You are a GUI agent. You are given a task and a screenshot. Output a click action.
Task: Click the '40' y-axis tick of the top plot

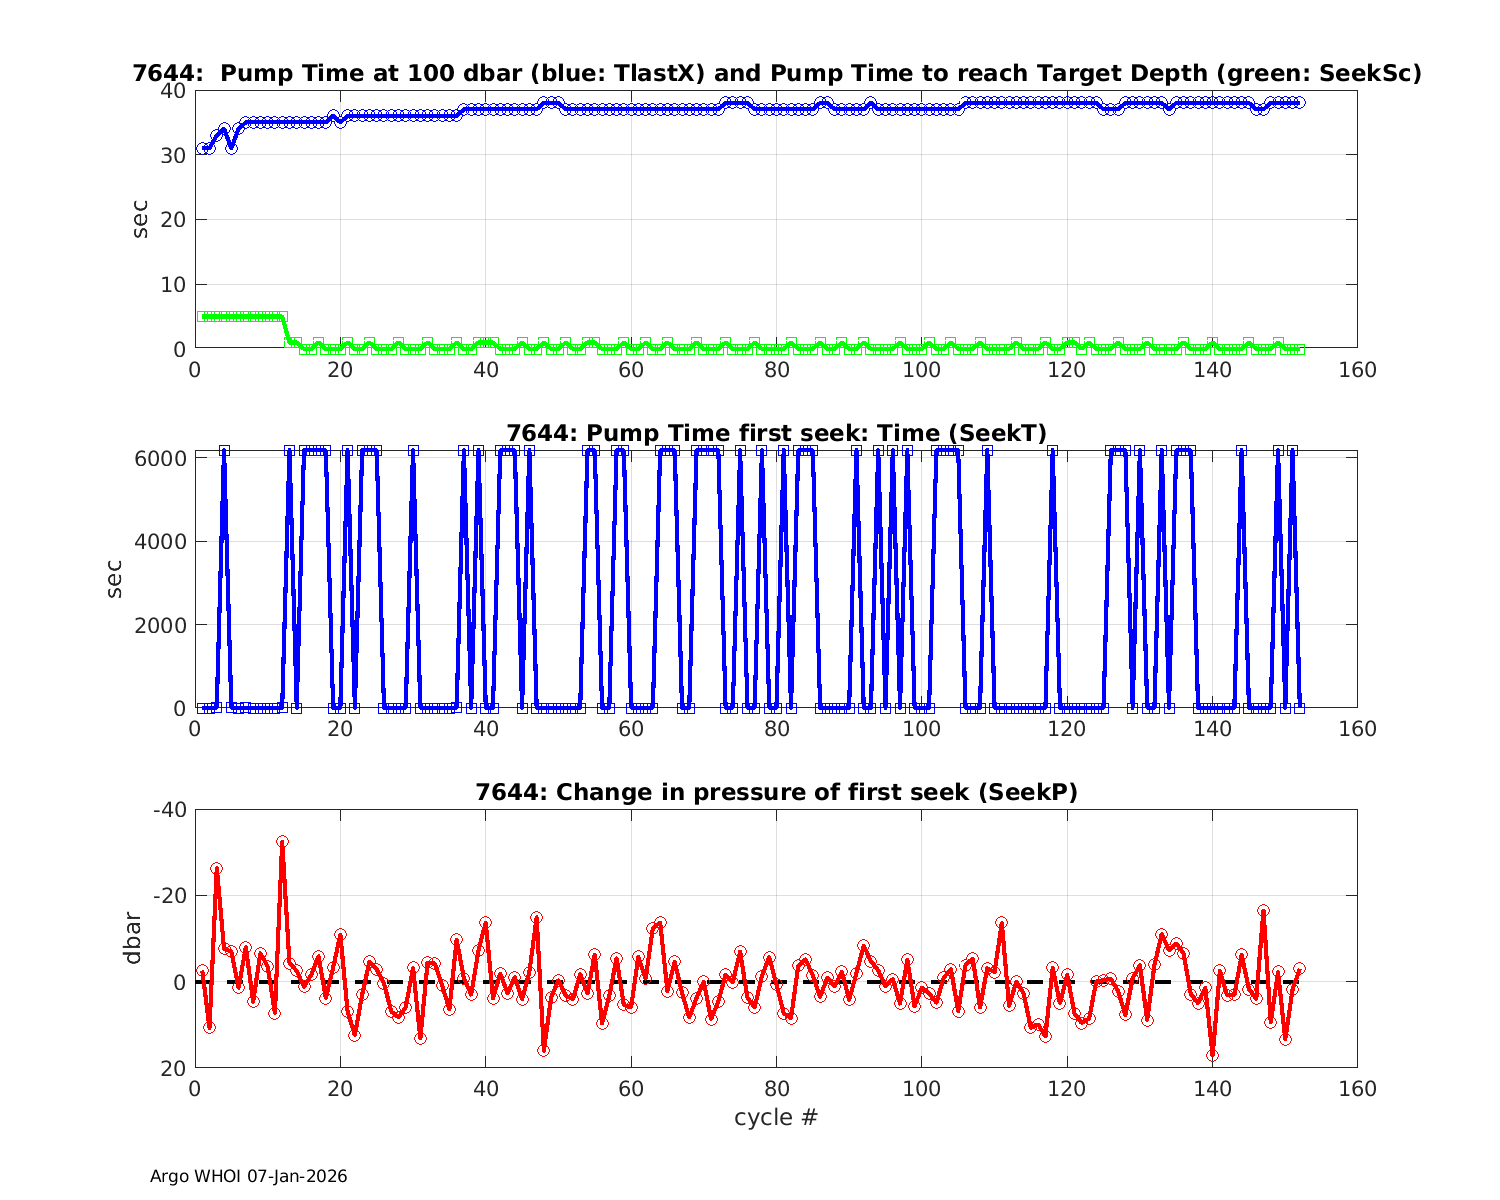pos(173,90)
